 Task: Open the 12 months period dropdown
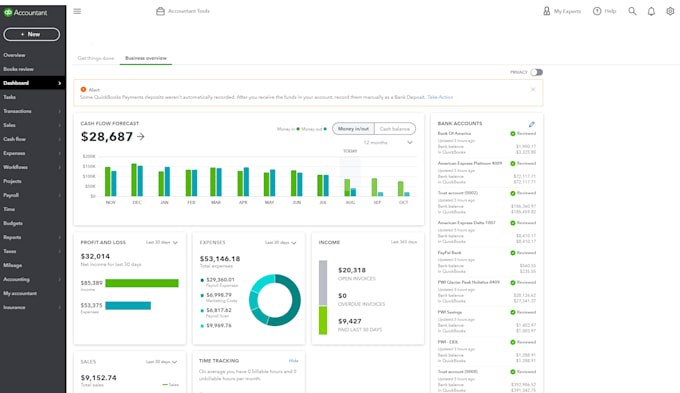click(388, 143)
